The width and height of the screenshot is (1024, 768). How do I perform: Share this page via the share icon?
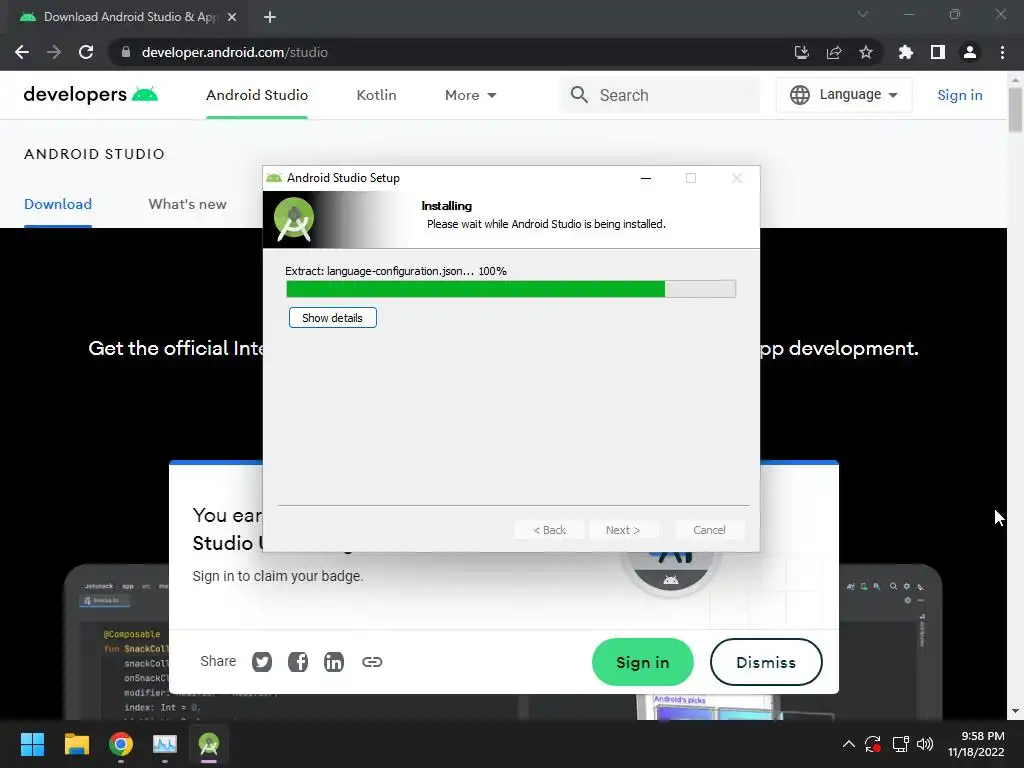[834, 52]
